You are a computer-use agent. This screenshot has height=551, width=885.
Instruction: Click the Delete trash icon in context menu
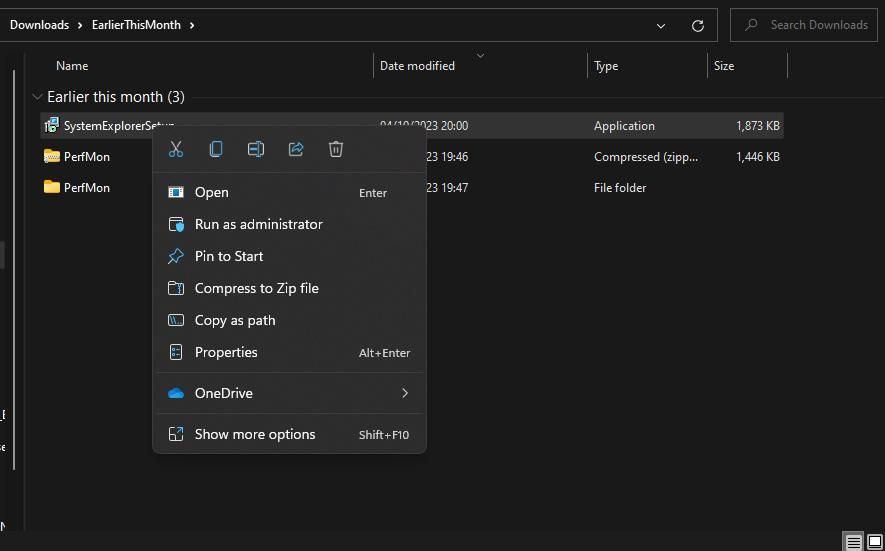point(336,149)
